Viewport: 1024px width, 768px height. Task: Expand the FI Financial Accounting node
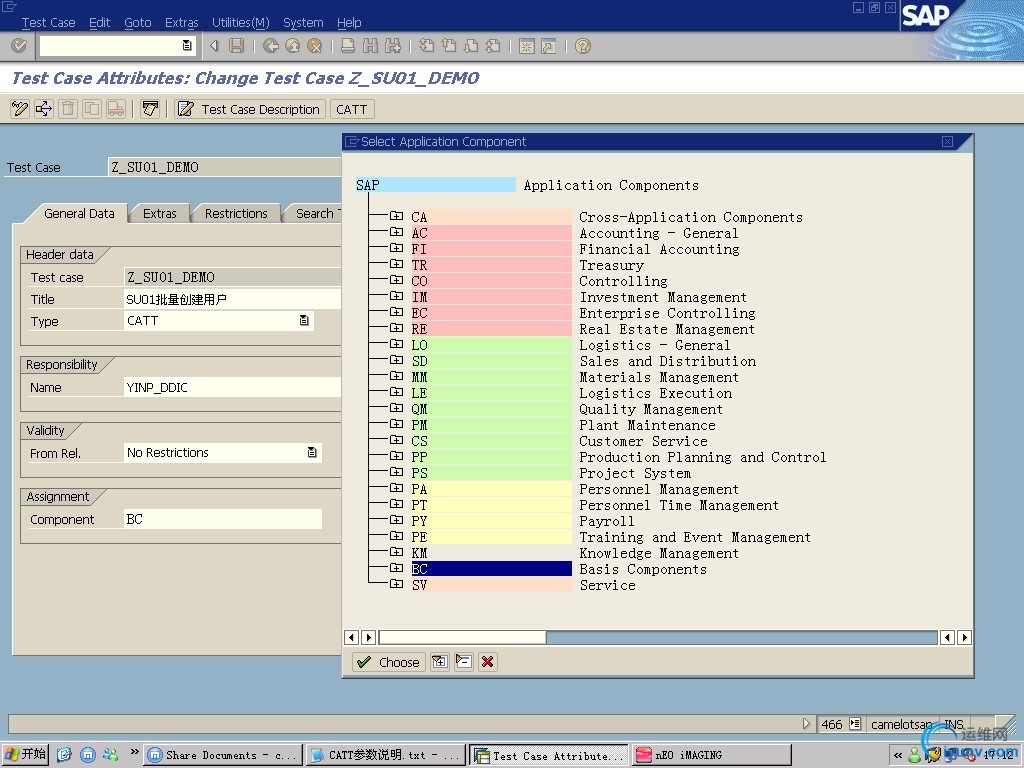pos(396,249)
